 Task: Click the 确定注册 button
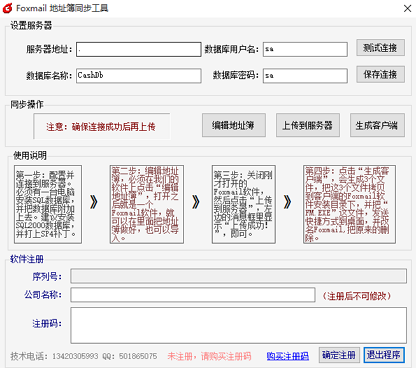(x=339, y=355)
